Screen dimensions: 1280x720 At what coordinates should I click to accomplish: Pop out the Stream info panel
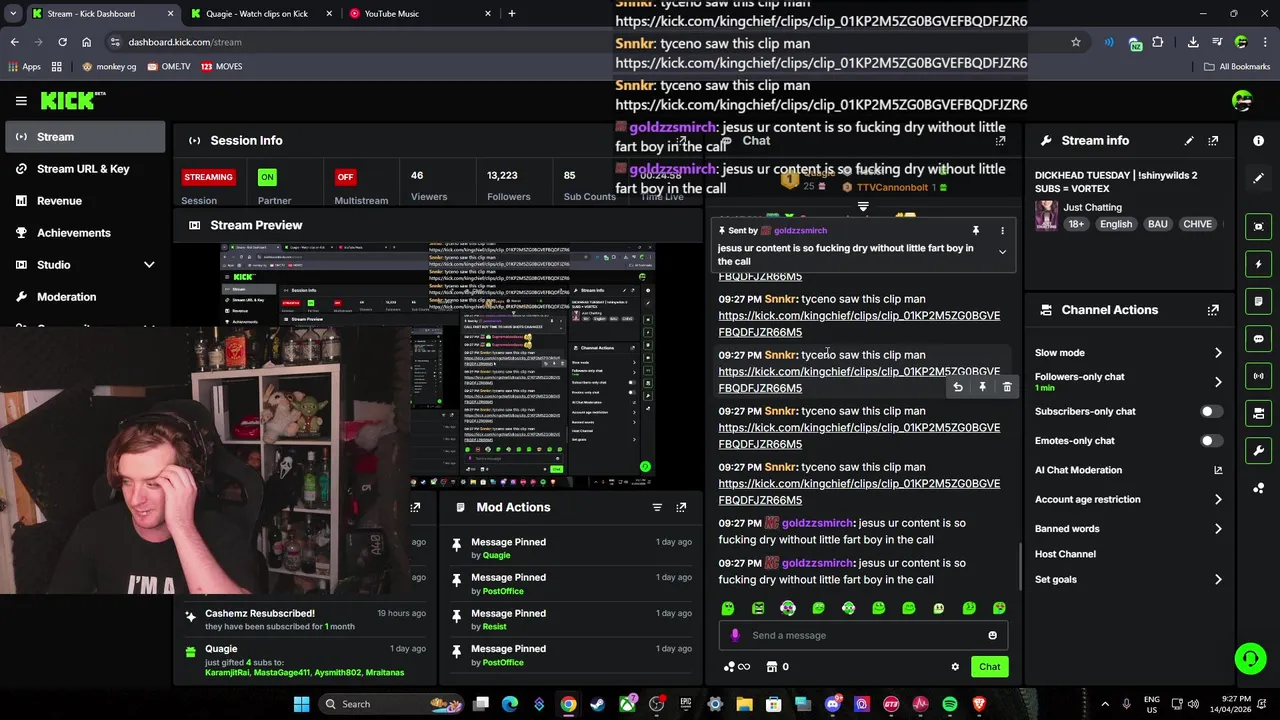(1213, 141)
